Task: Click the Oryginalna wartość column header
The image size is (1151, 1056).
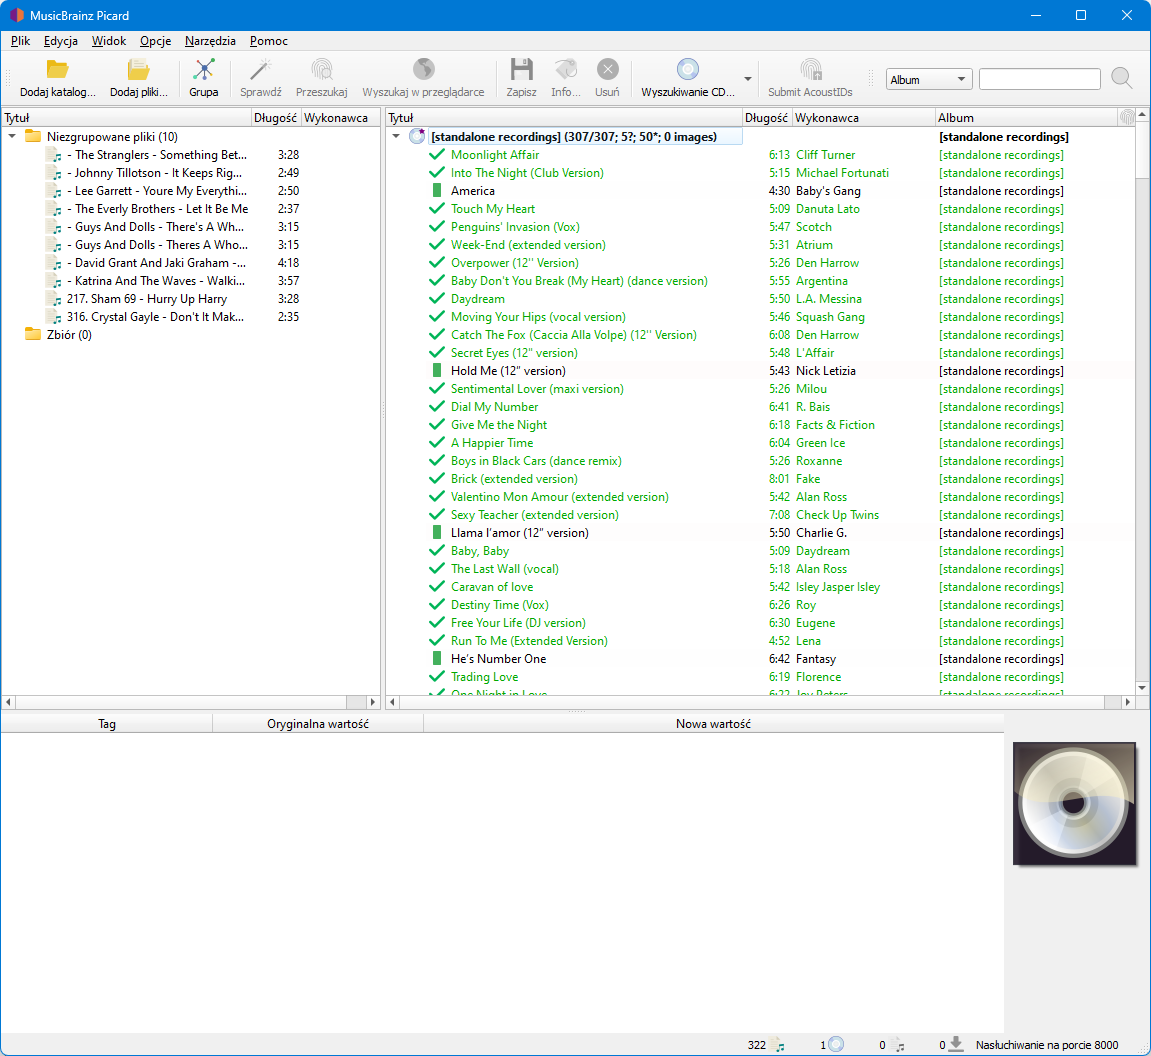Action: [318, 724]
